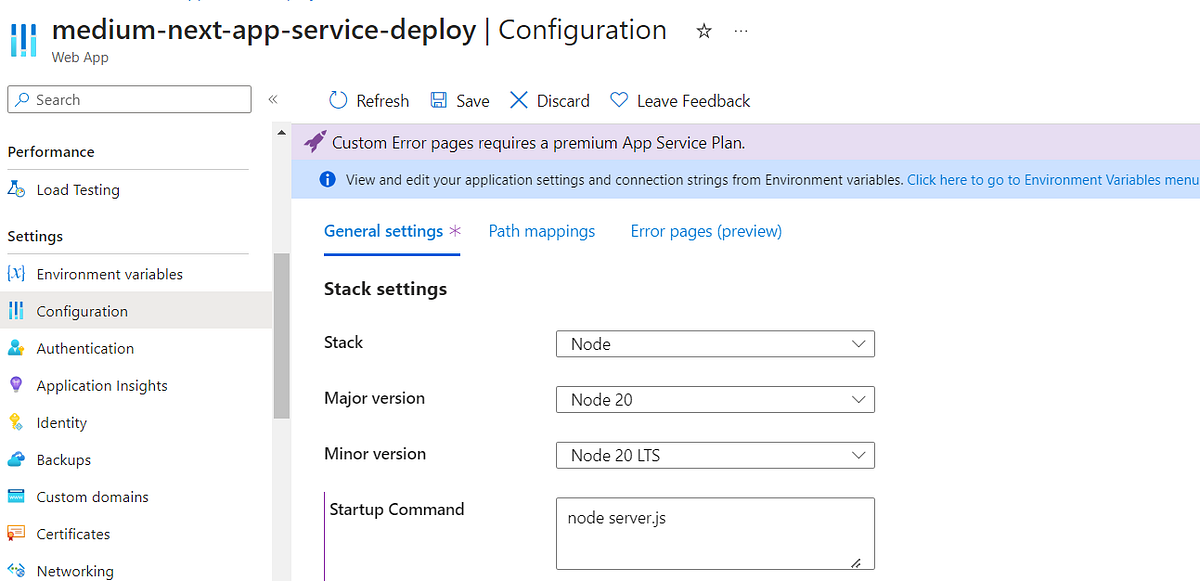Switch to the Path mappings tab
The height and width of the screenshot is (581, 1200).
click(x=542, y=231)
